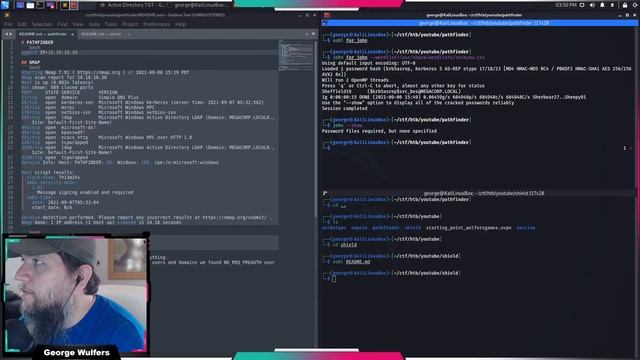Click next tab arrow in Sublime
Image resolution: width=640 pixels, height=360 pixels.
[x=11, y=34]
